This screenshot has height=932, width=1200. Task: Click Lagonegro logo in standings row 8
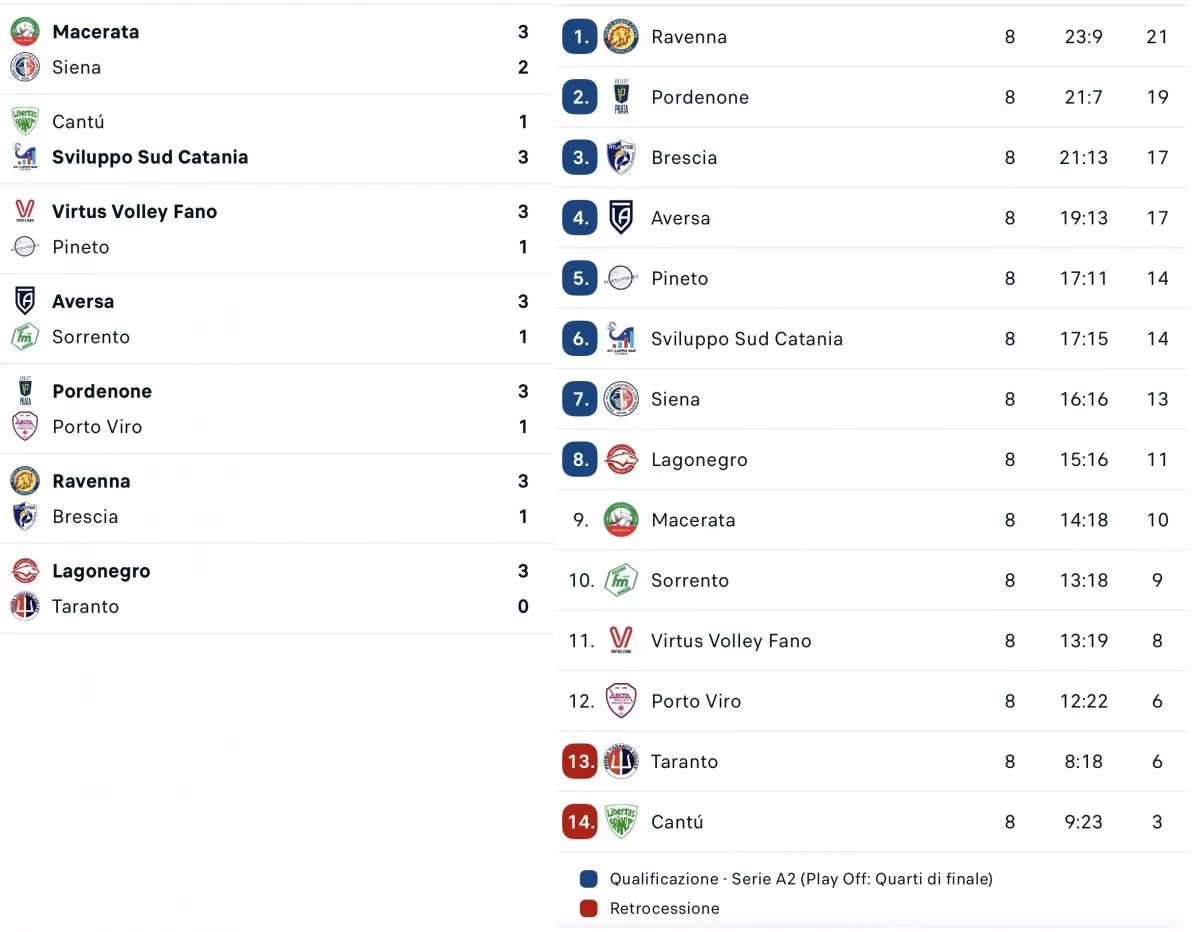(621, 460)
